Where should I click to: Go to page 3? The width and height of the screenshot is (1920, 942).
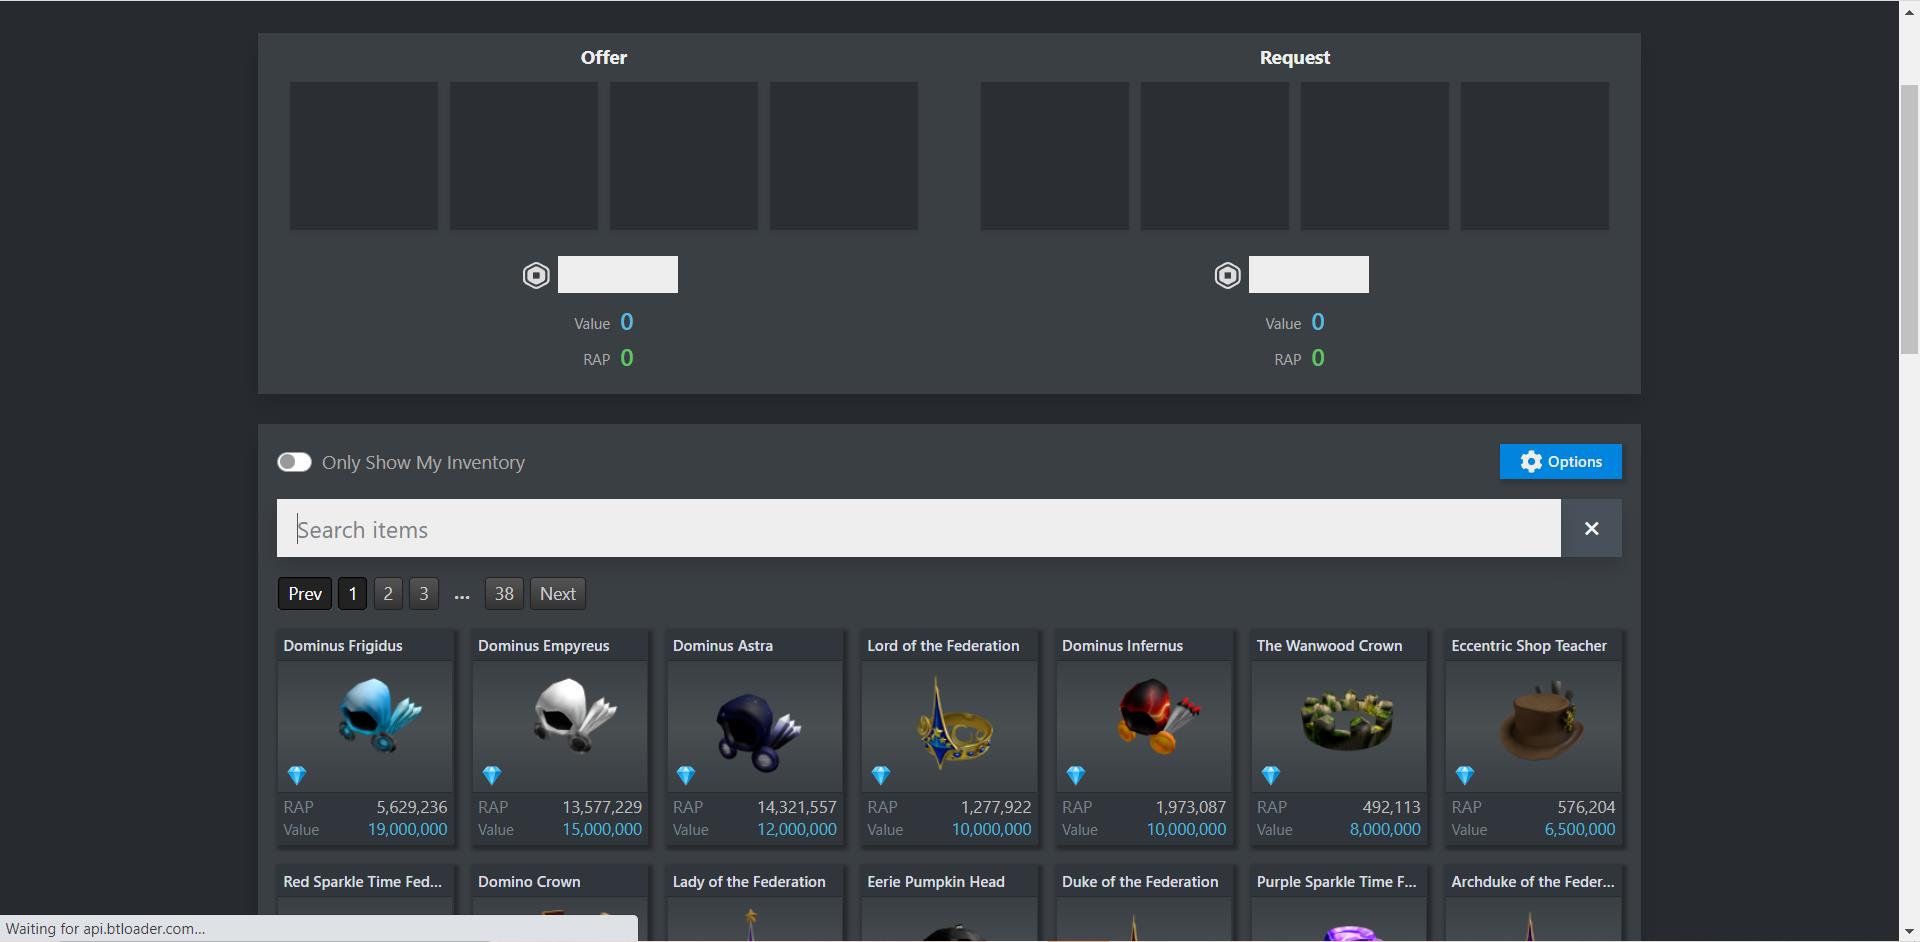click(x=424, y=593)
